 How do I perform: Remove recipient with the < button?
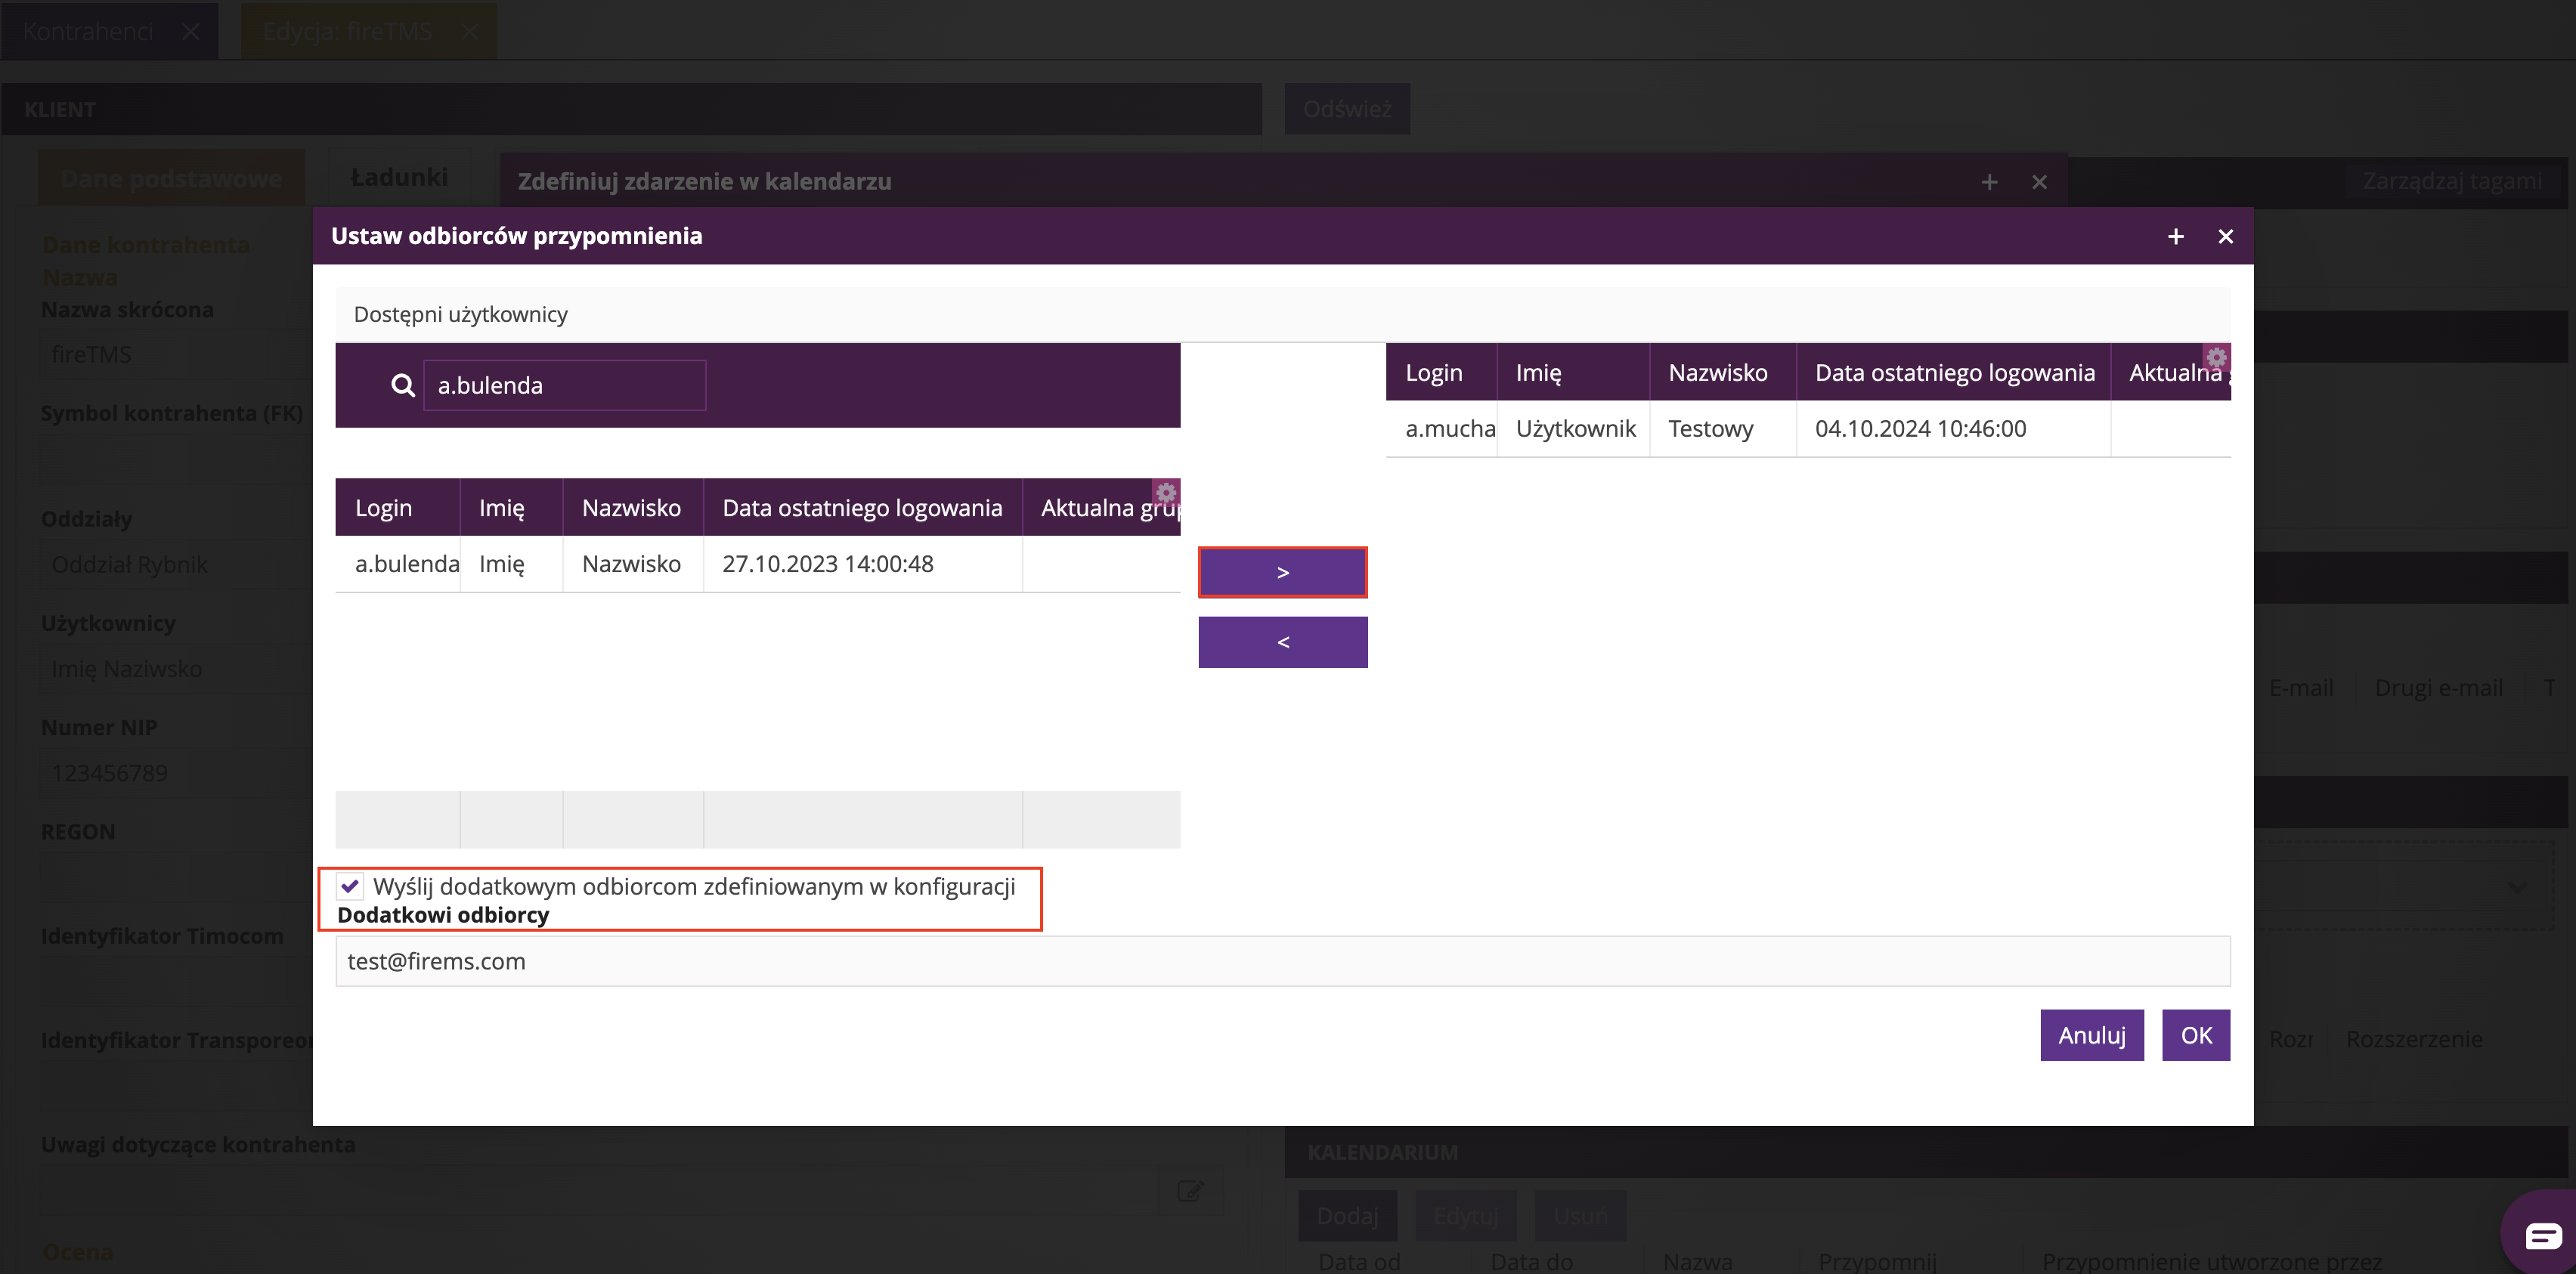(1282, 642)
